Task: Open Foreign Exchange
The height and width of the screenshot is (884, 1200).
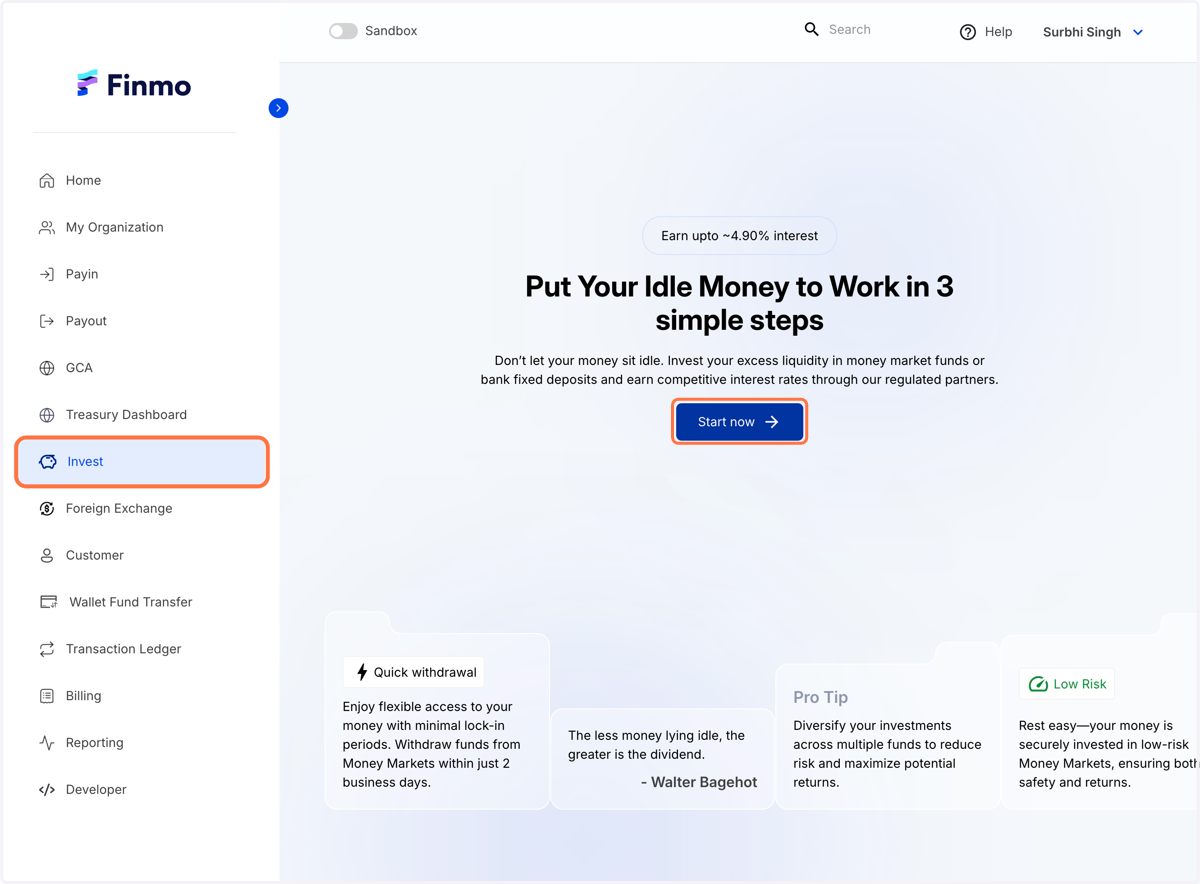Action: coord(142,509)
